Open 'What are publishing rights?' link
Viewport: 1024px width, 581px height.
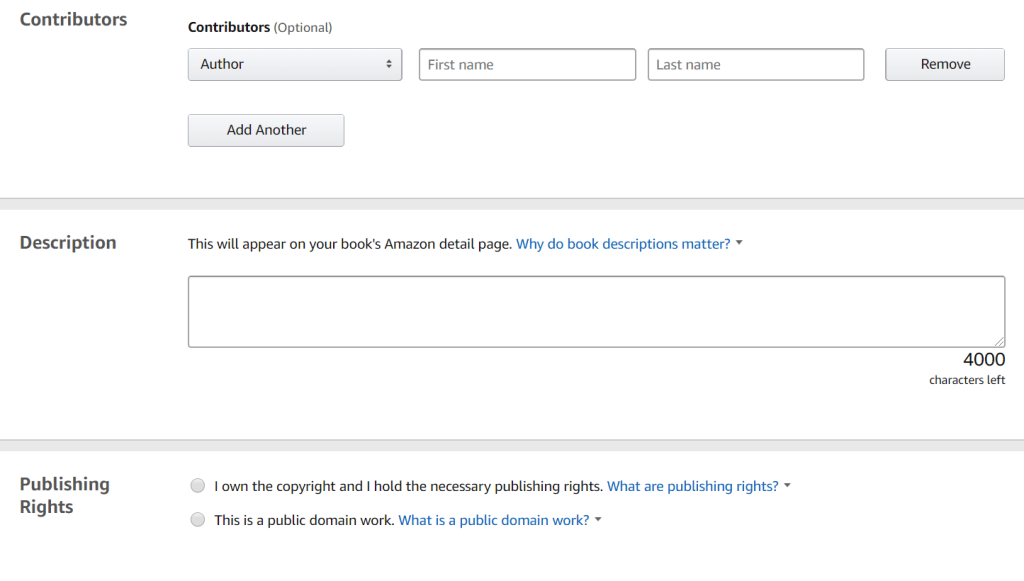click(x=692, y=486)
